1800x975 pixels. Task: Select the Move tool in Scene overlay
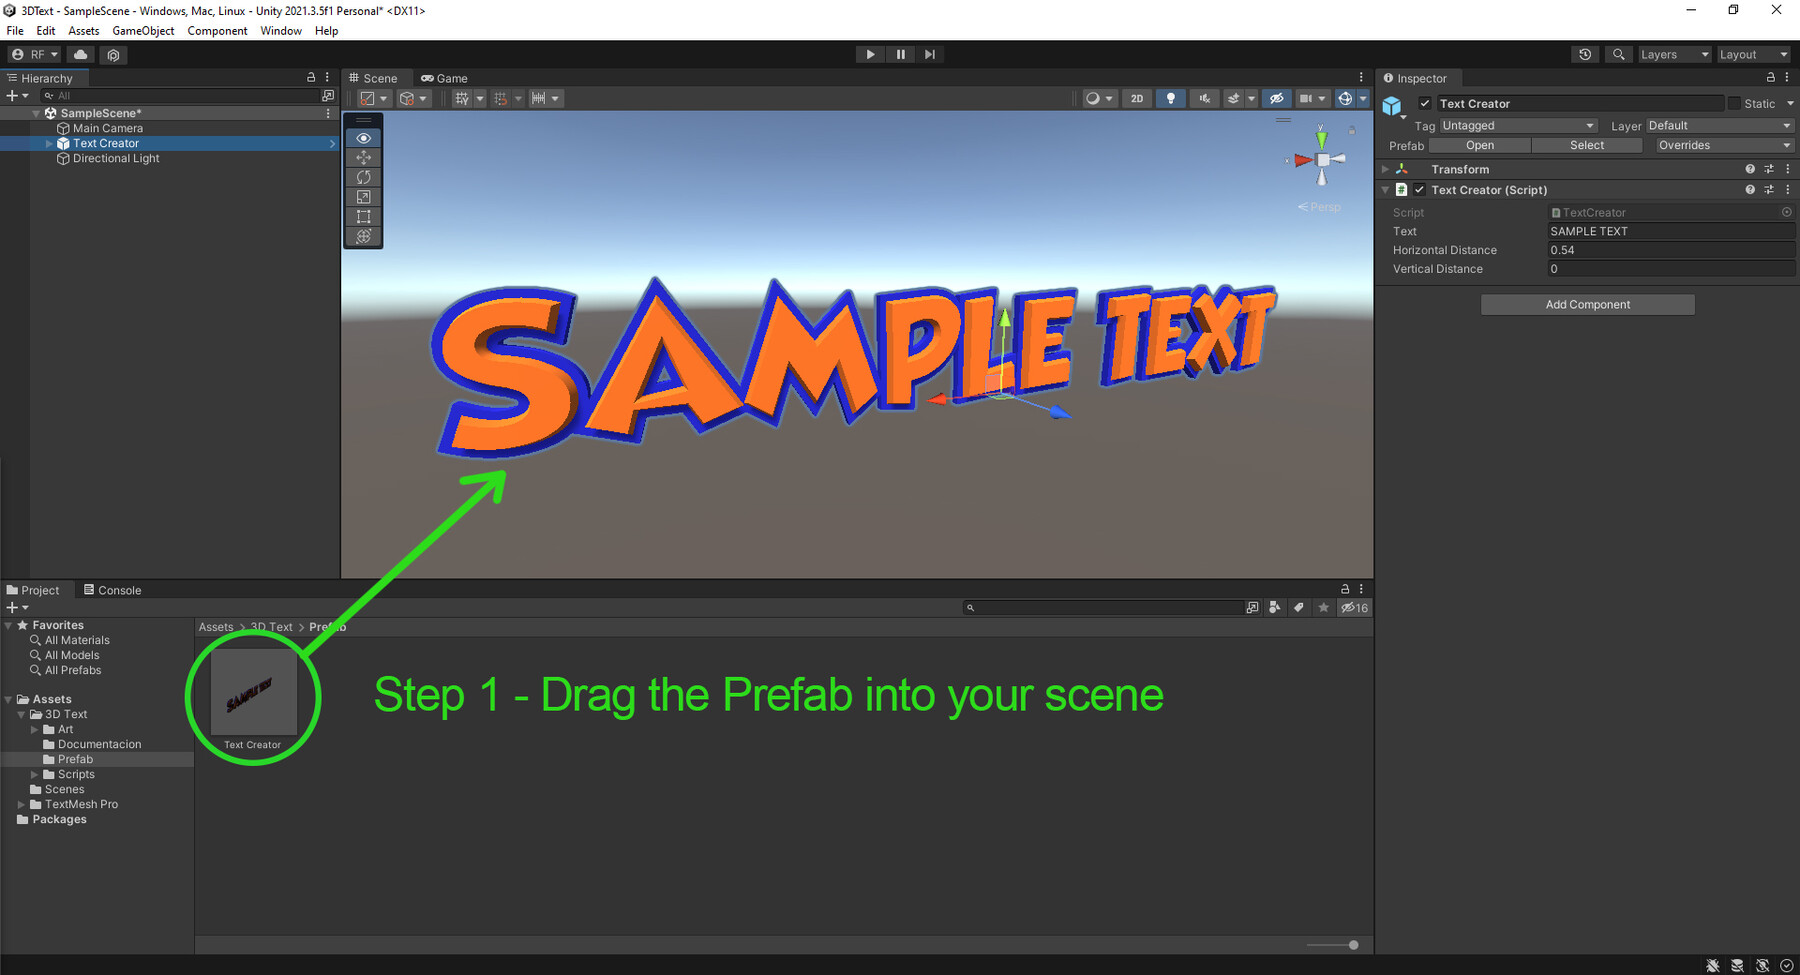363,158
